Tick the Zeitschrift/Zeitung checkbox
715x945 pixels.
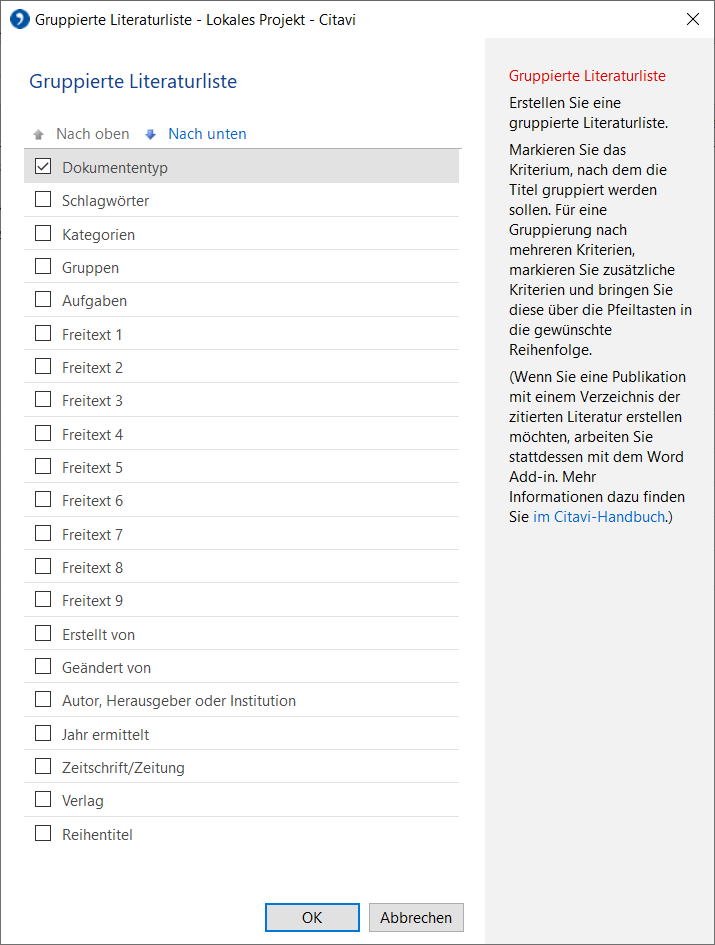tap(43, 767)
